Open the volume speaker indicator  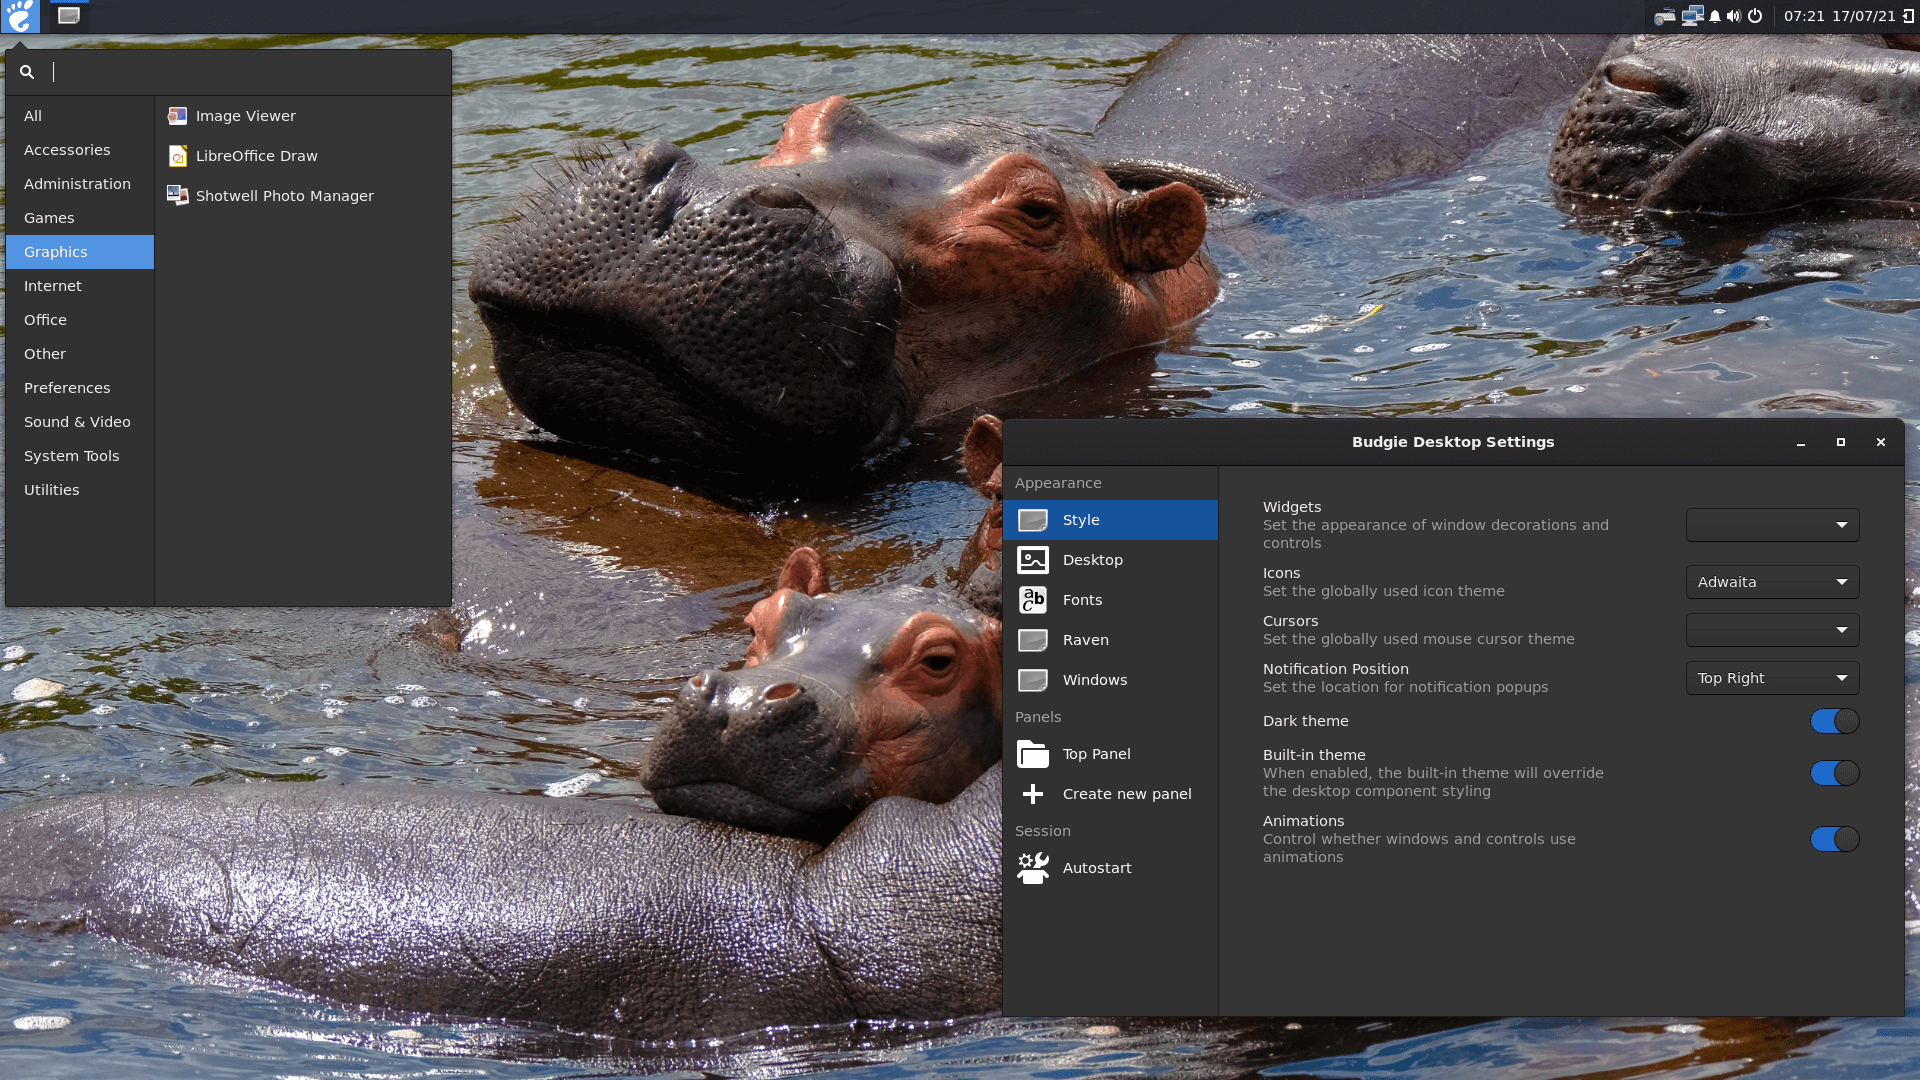click(x=1734, y=17)
